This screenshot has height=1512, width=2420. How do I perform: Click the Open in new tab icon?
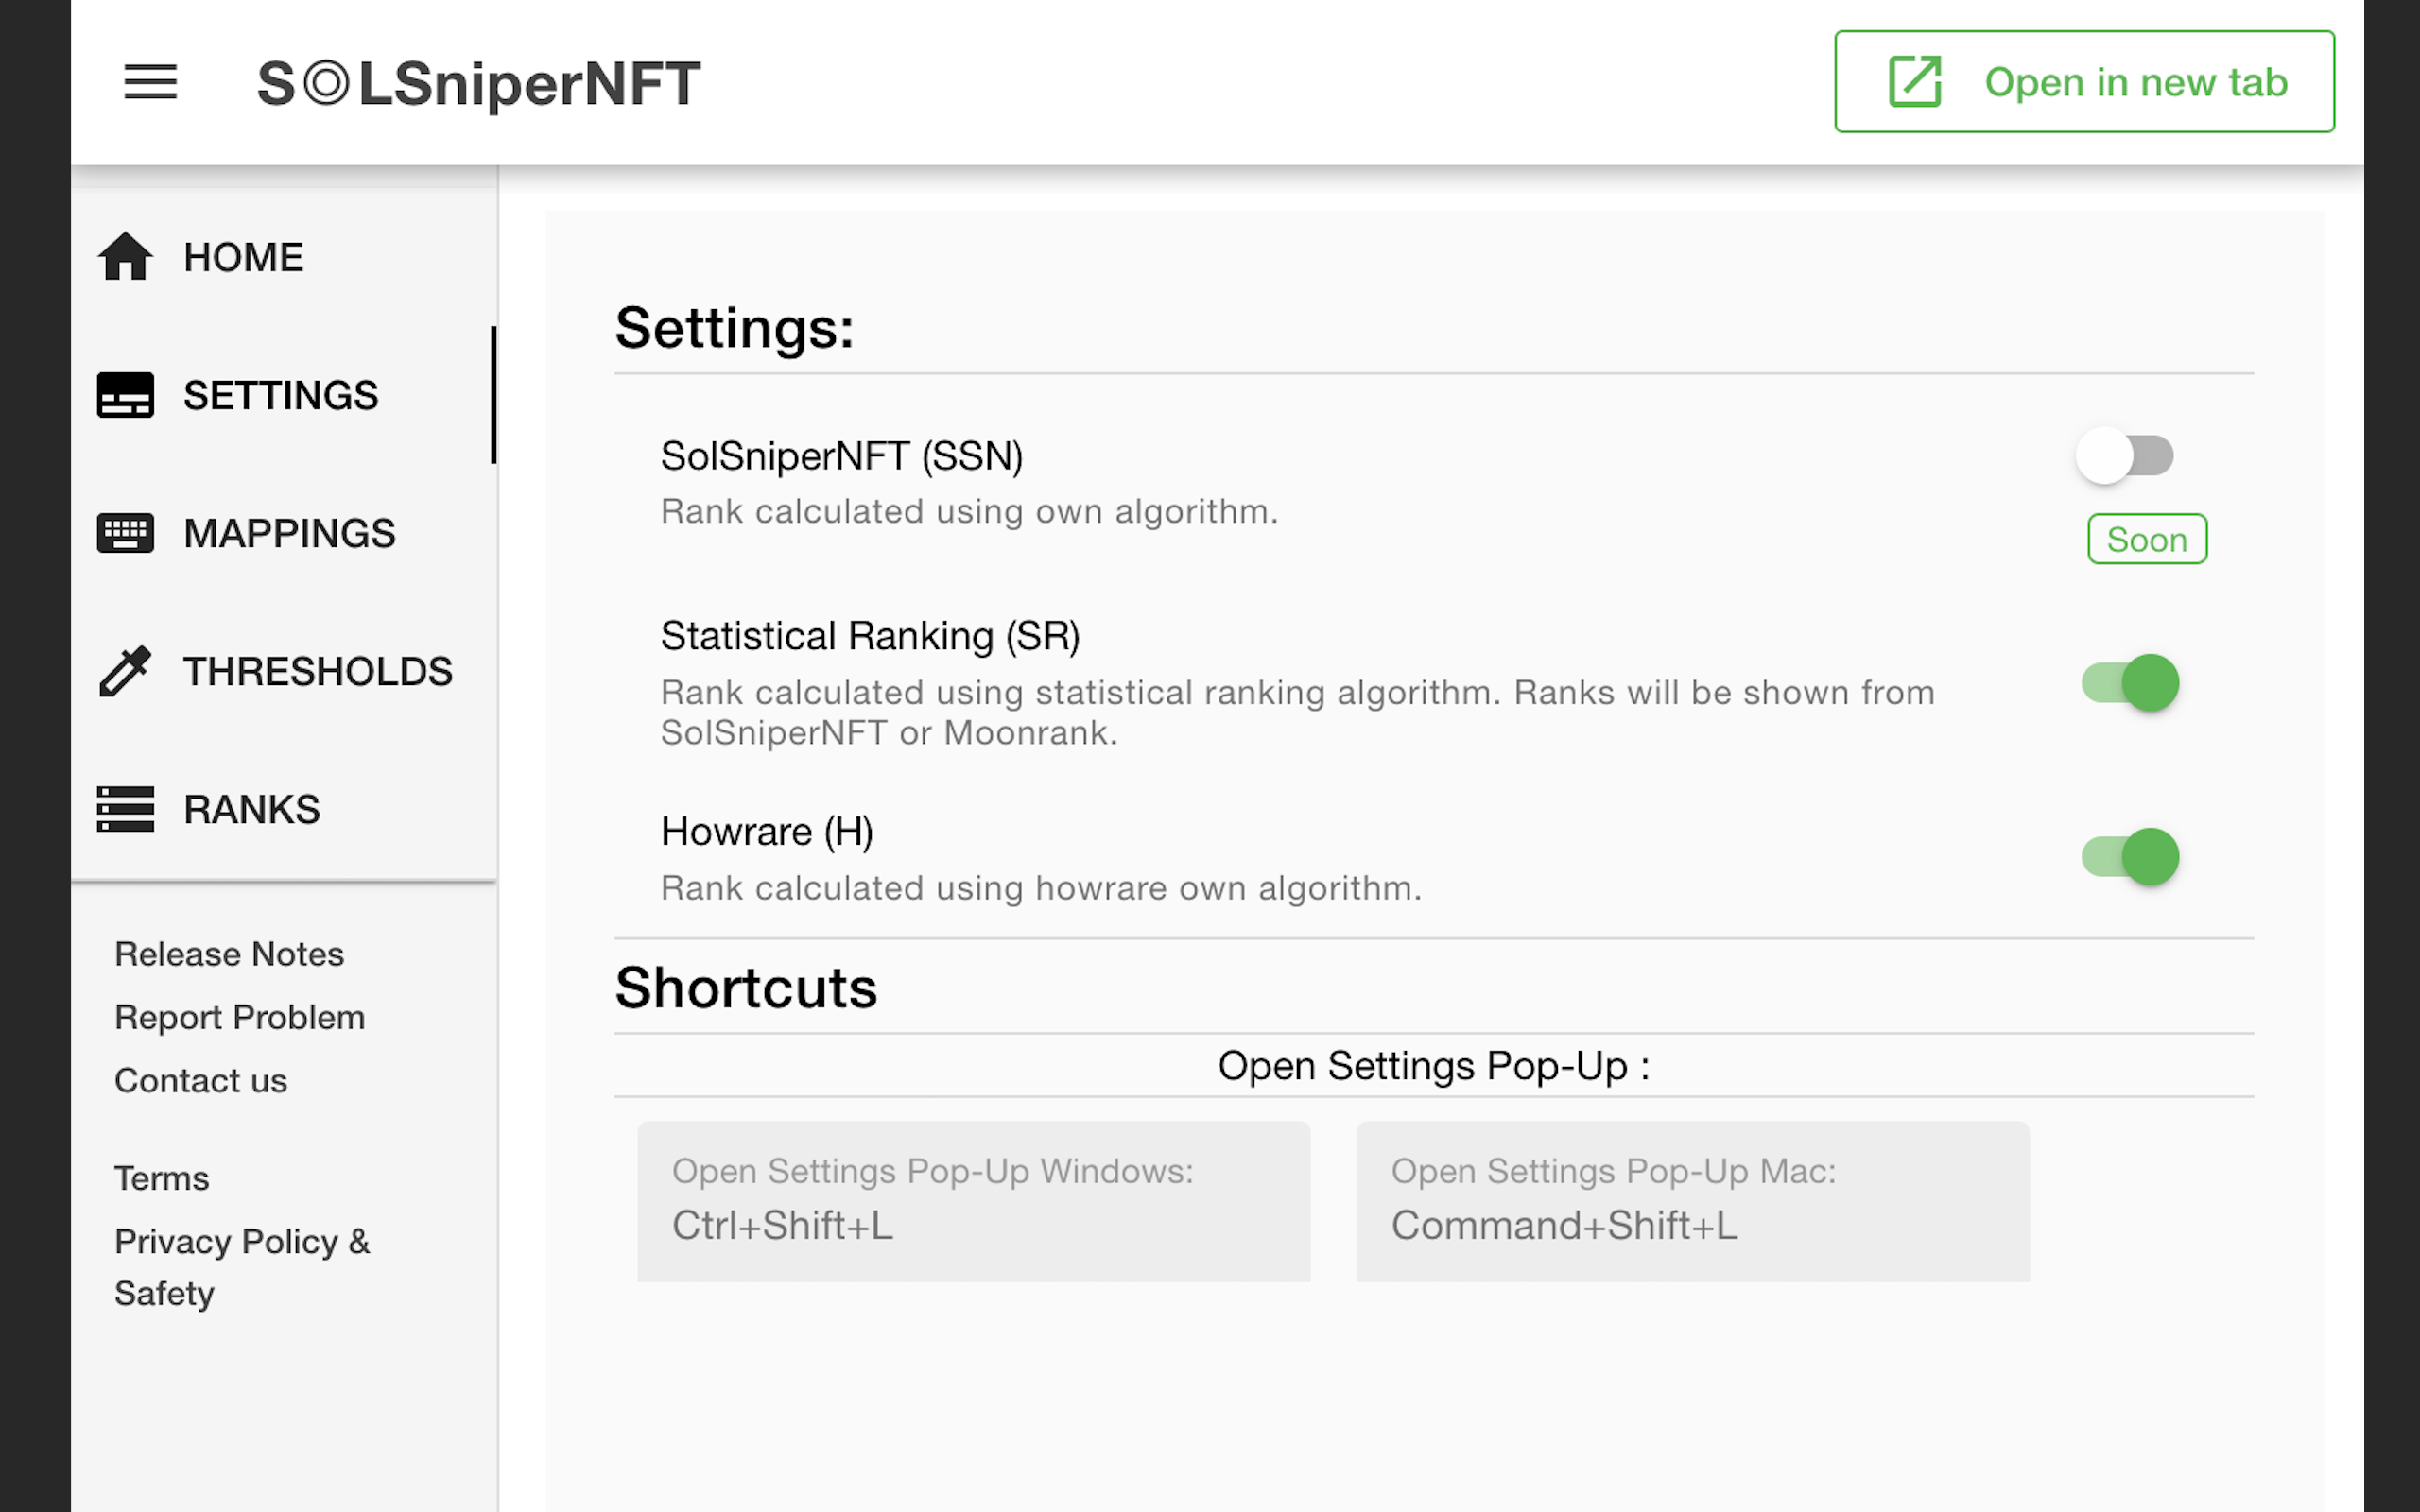(1916, 80)
